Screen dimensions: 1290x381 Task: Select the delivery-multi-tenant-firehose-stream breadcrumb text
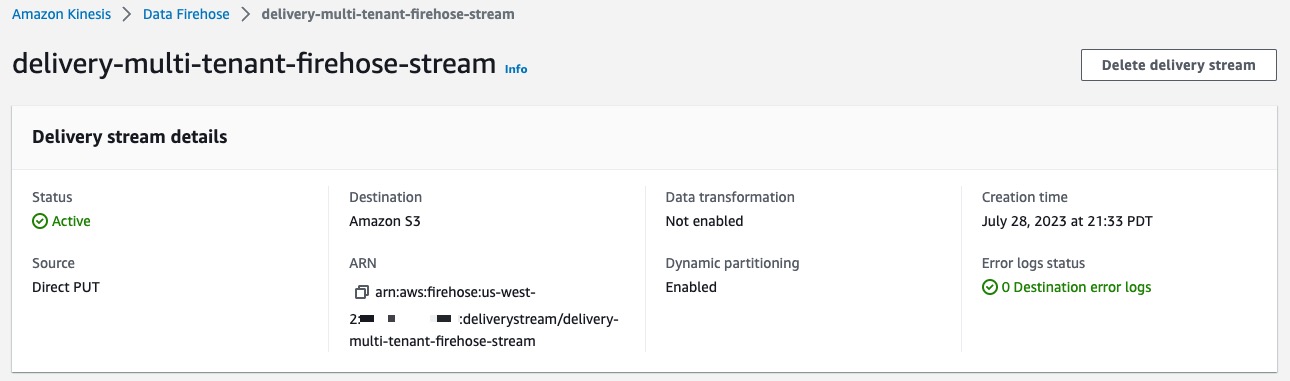click(x=388, y=15)
